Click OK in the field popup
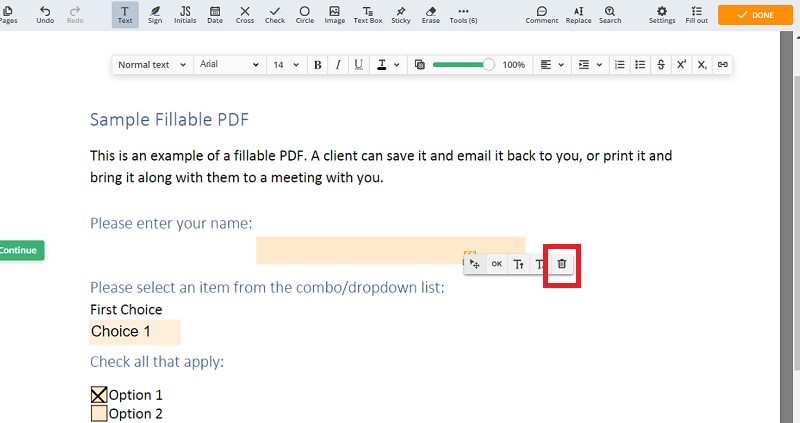This screenshot has width=800, height=423. (x=496, y=264)
